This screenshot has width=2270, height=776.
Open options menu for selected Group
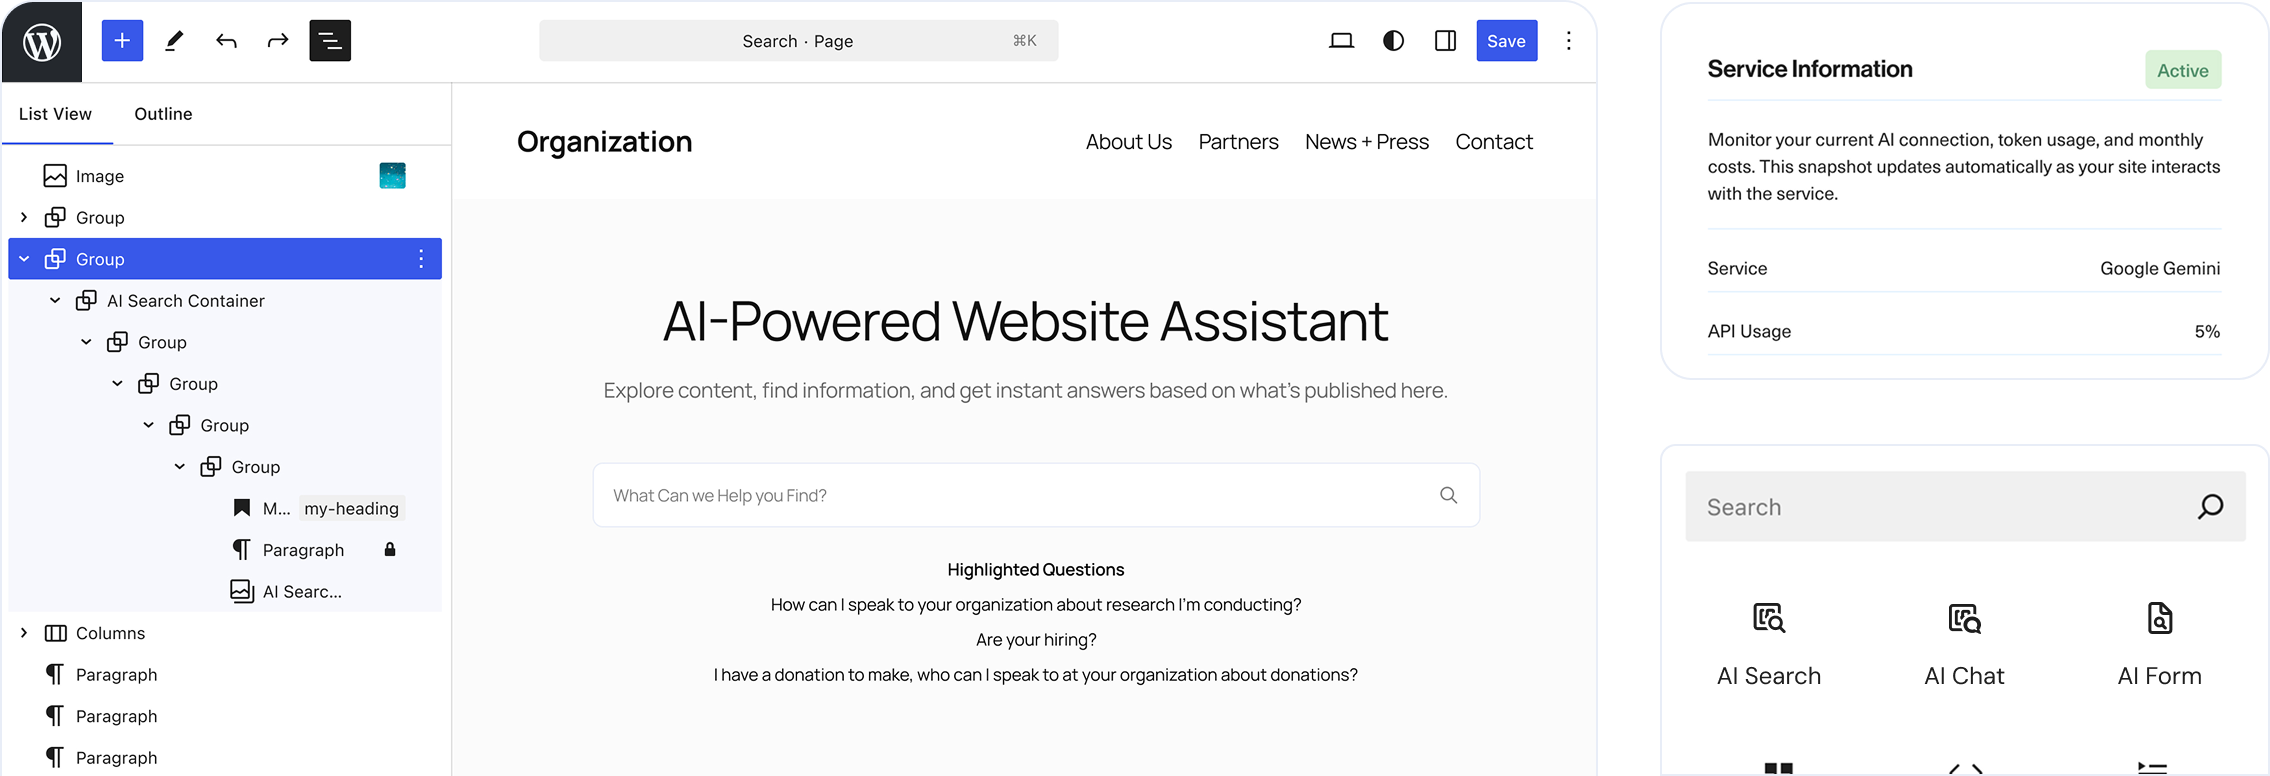[x=421, y=259]
